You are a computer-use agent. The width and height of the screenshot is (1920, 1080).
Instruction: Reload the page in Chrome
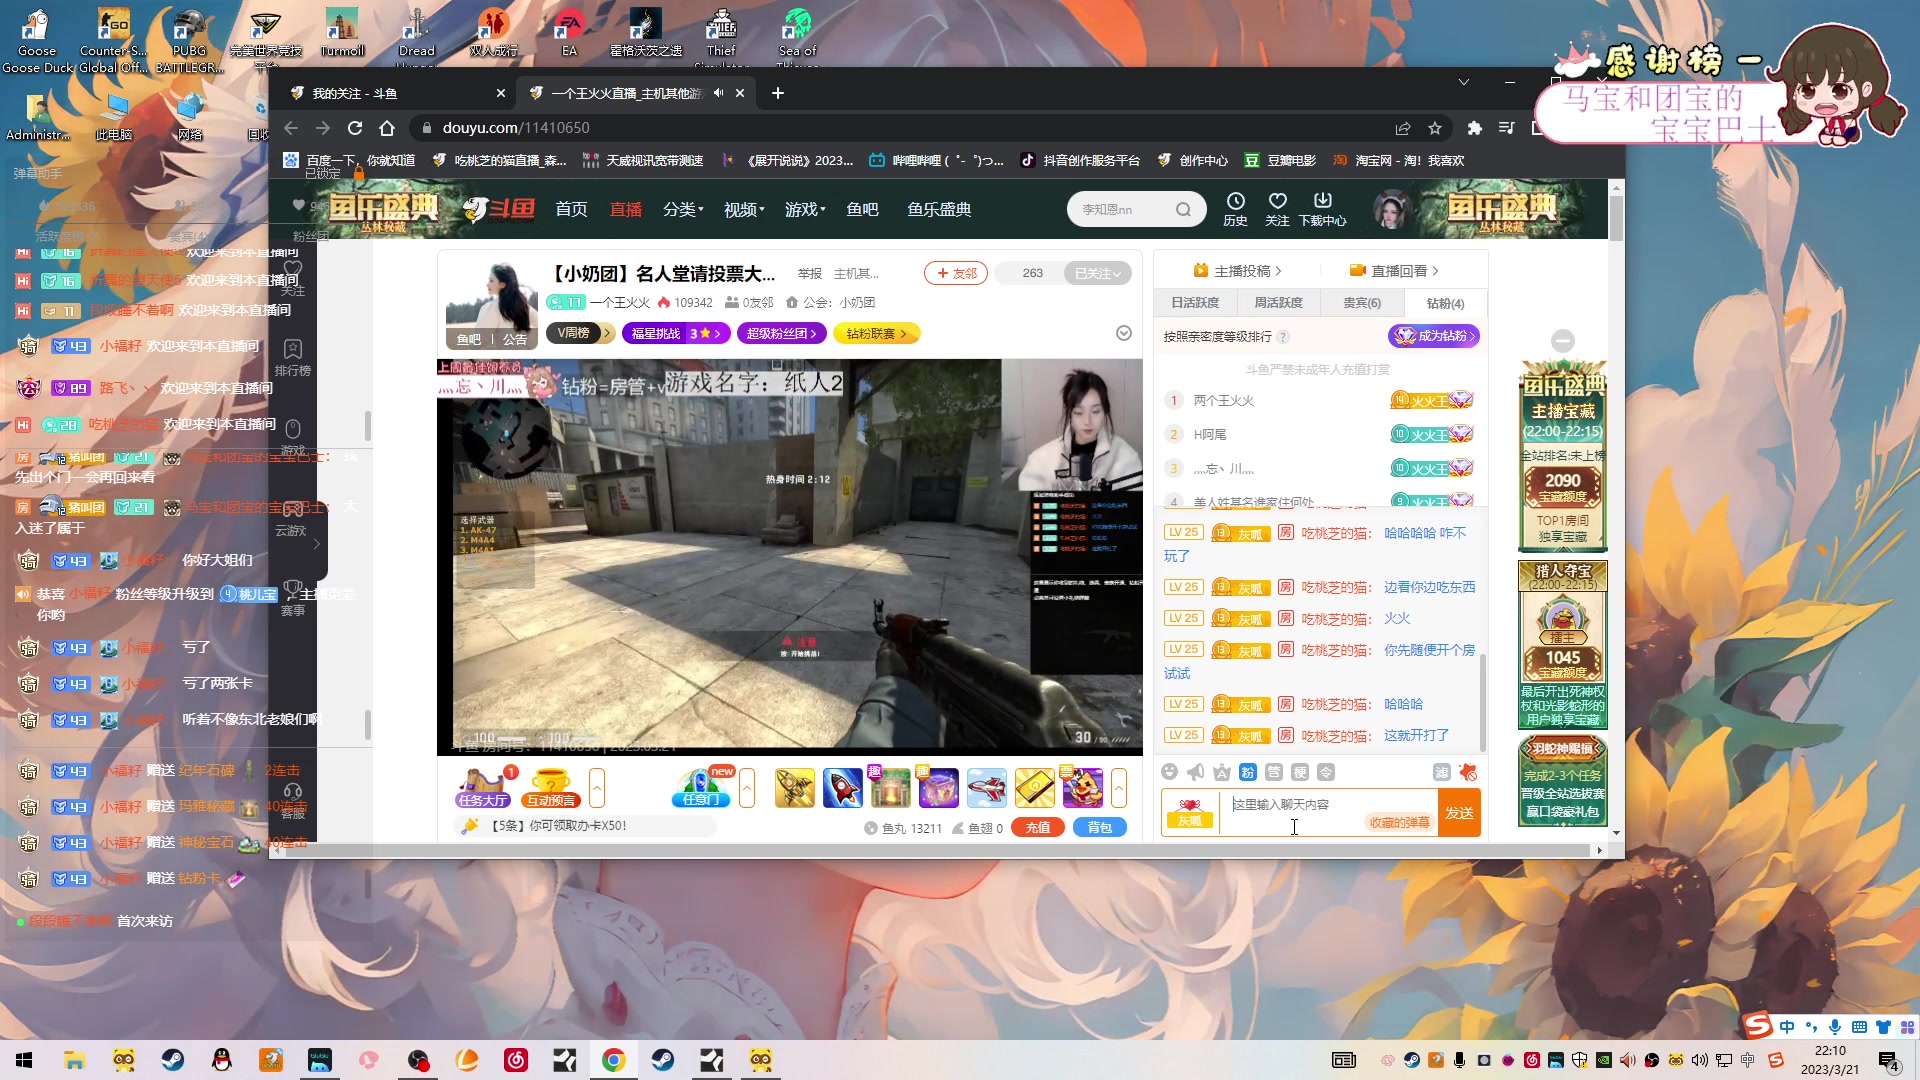(x=355, y=128)
